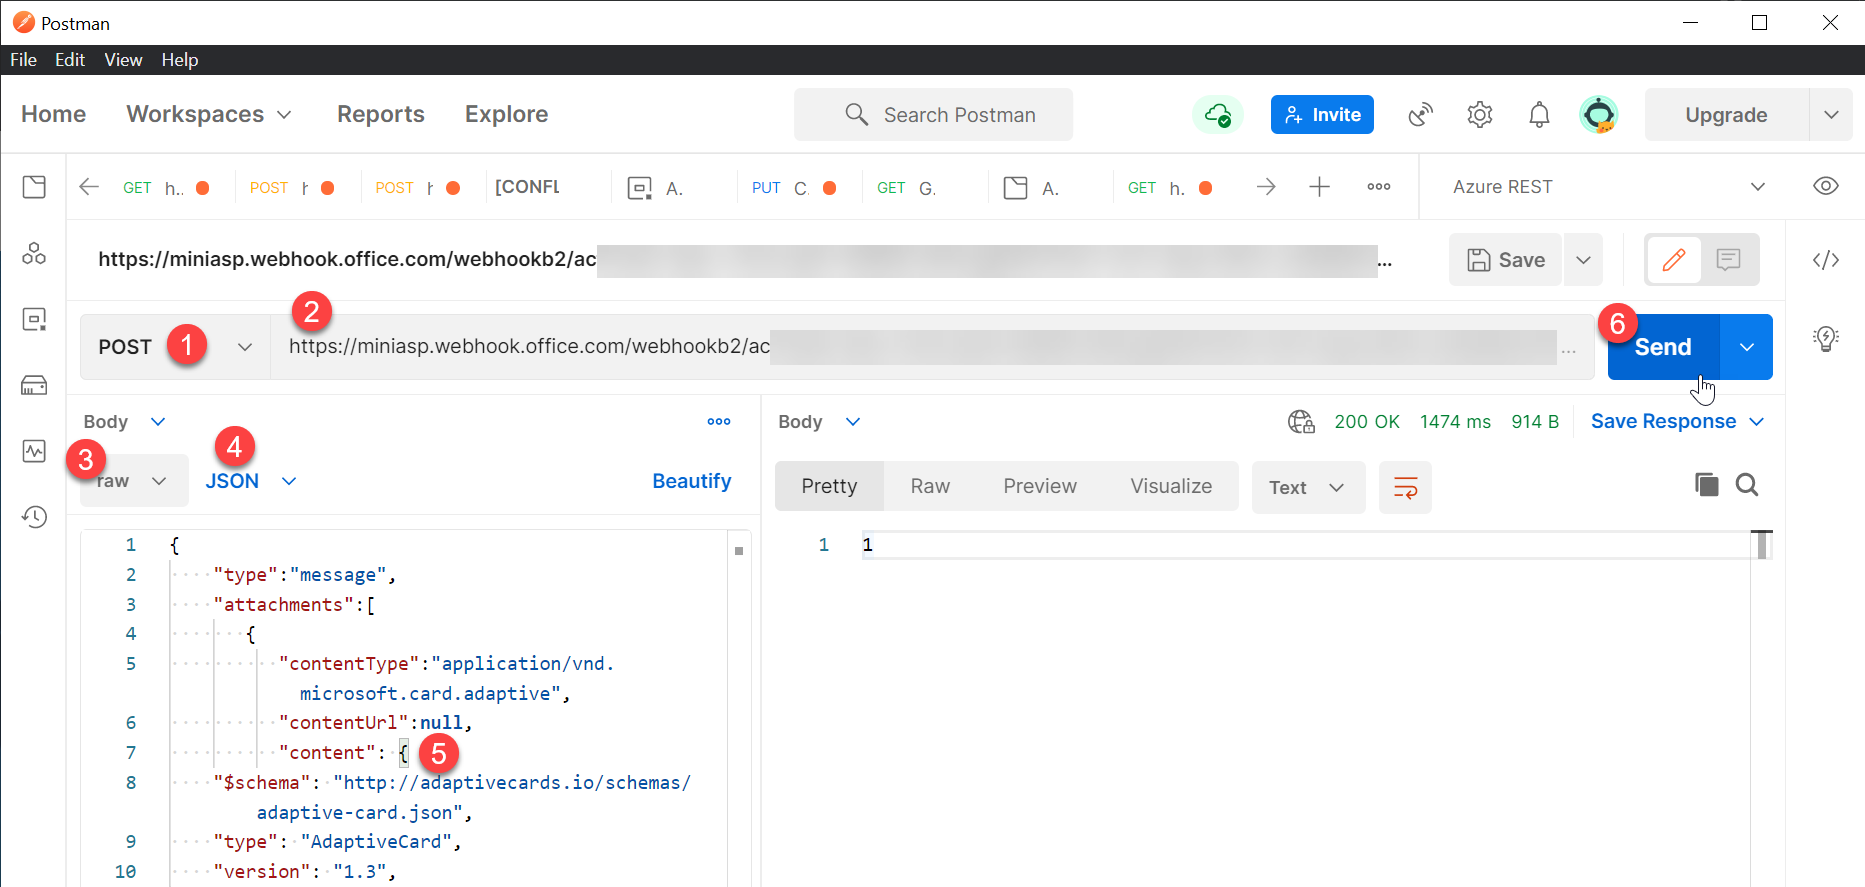This screenshot has height=887, width=1865.
Task: Open the File menu
Action: [x=23, y=60]
